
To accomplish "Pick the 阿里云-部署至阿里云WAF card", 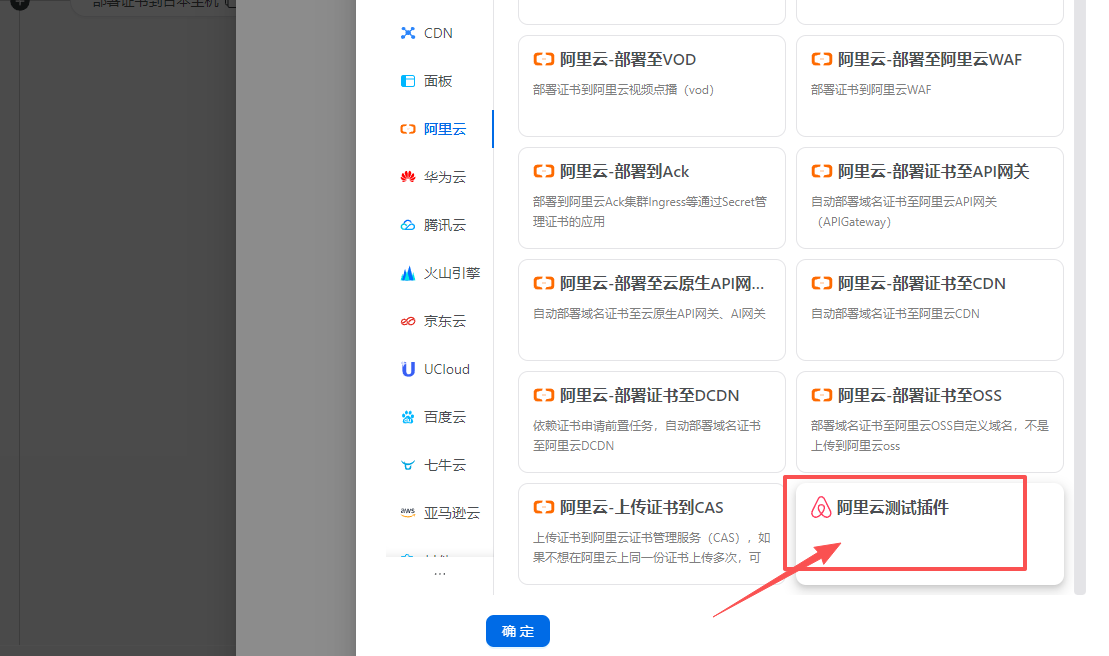I will [929, 85].
